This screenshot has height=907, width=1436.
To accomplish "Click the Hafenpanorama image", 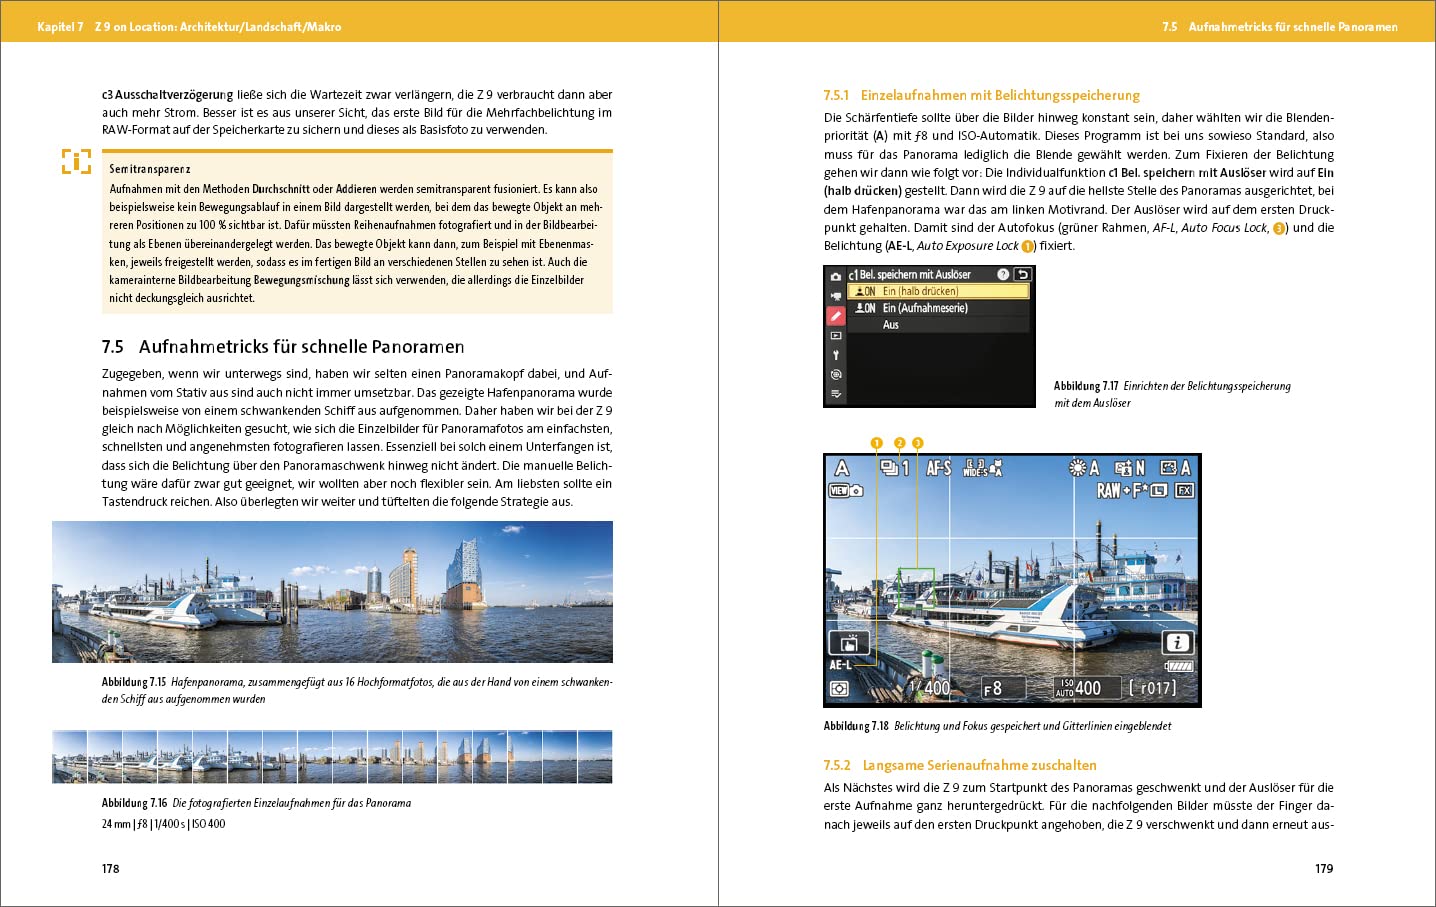I will [x=332, y=592].
